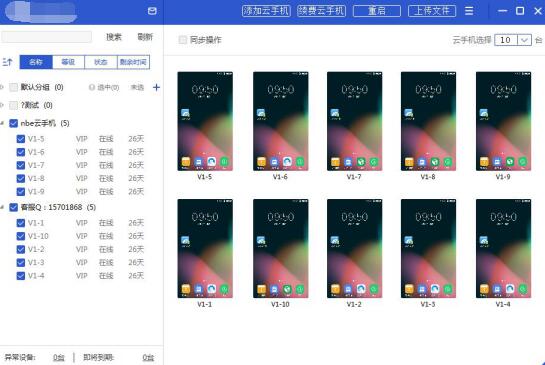Screen dimensions: 545x365
Task: Click the 即将到期 0台 count link
Action: click(148, 357)
